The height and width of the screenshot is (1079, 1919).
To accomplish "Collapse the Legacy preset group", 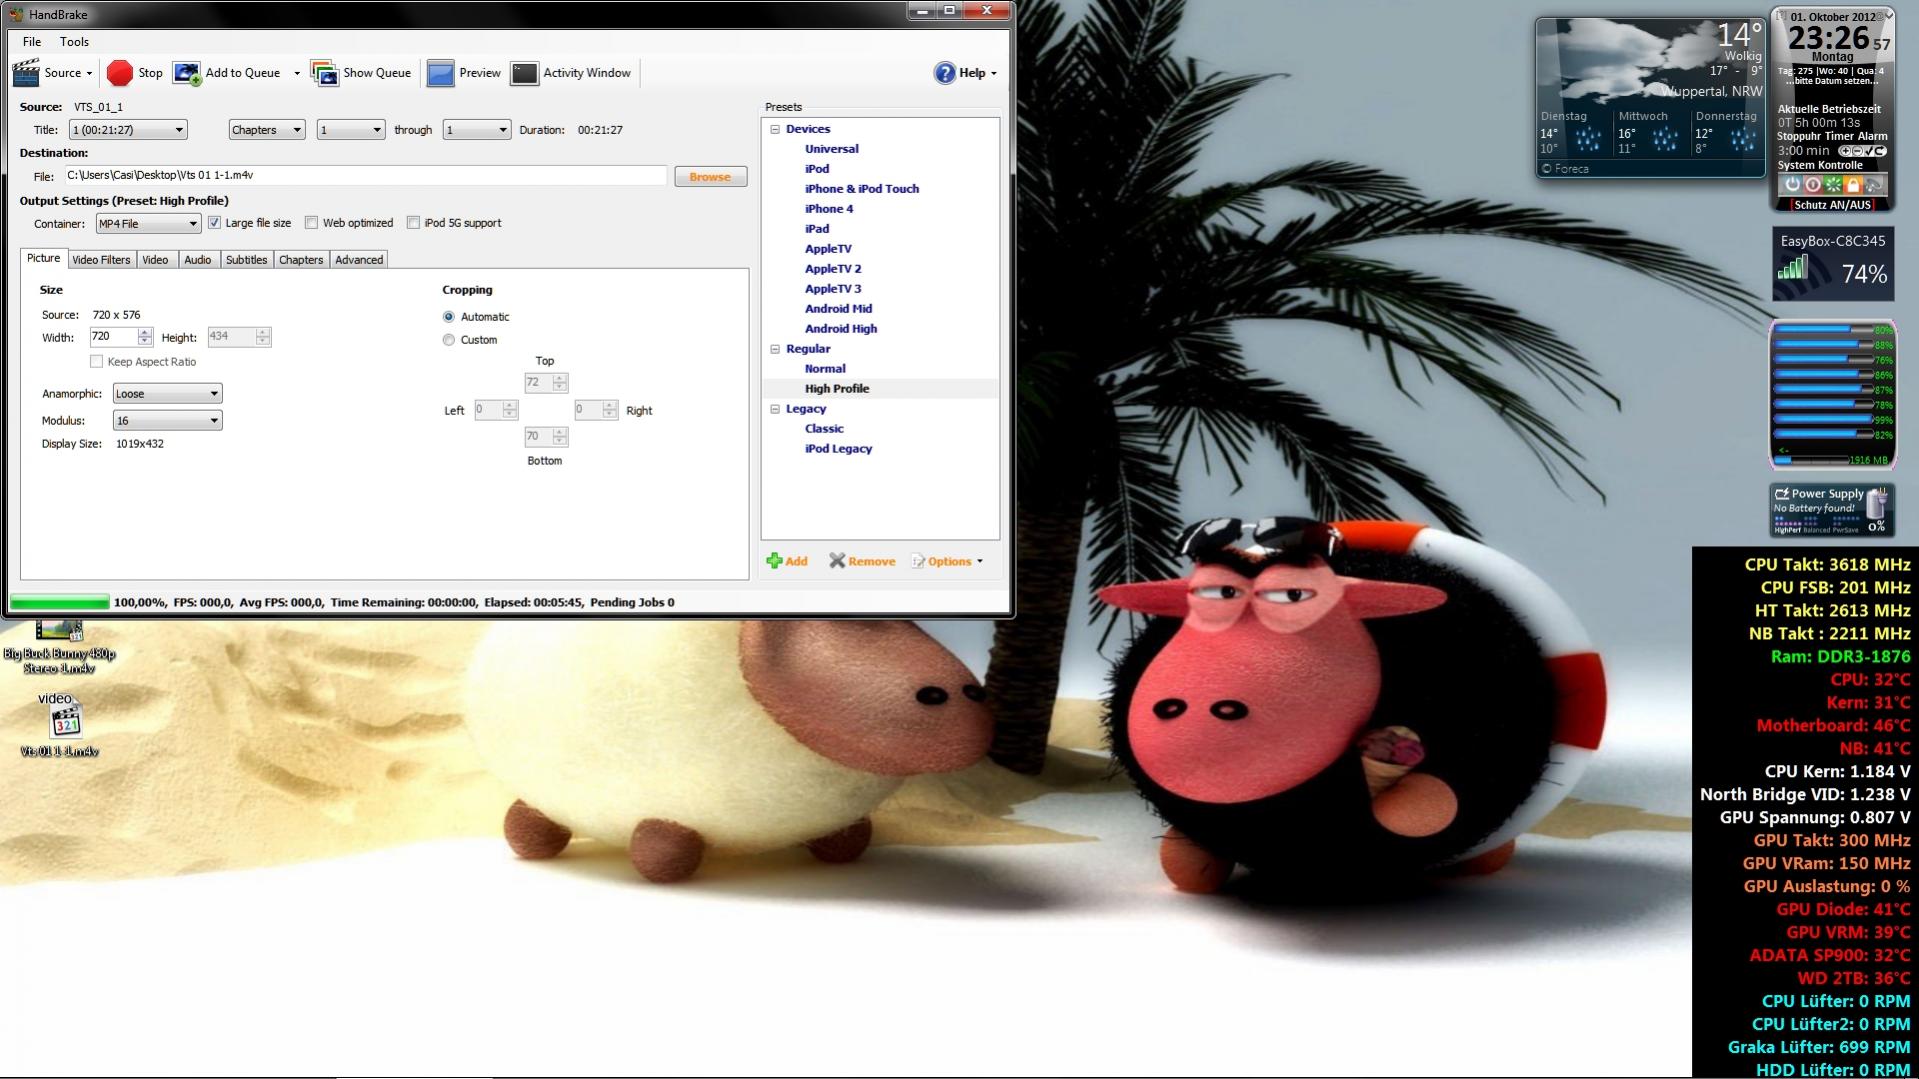I will (x=775, y=409).
